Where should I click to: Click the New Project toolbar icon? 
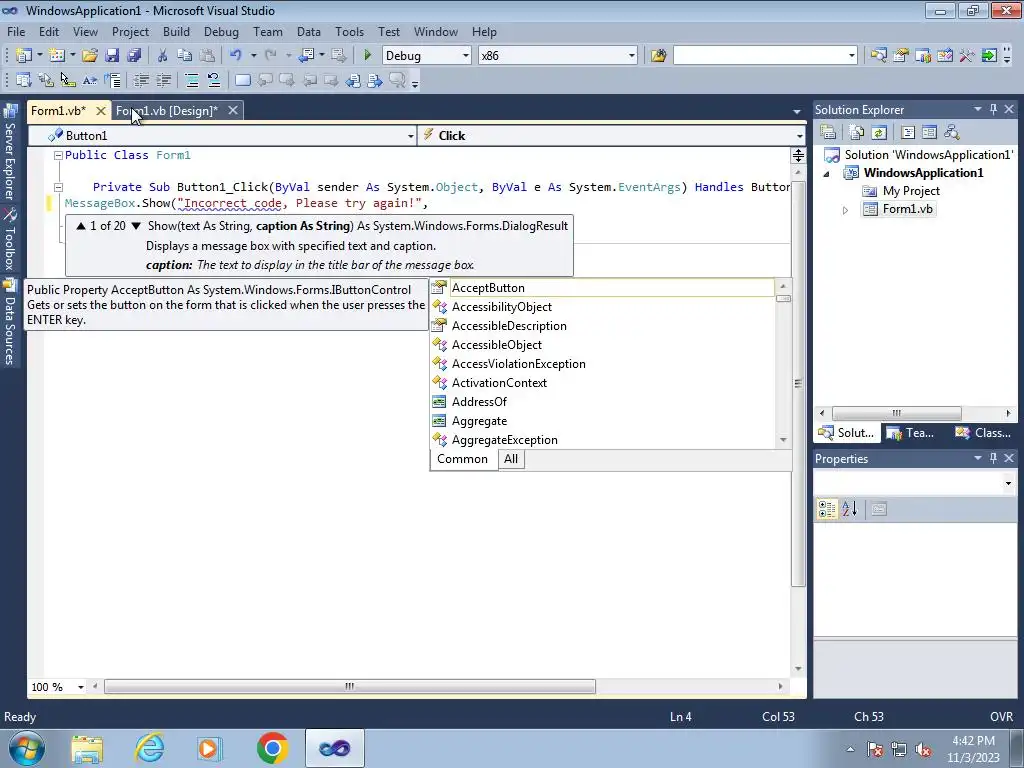[24, 56]
